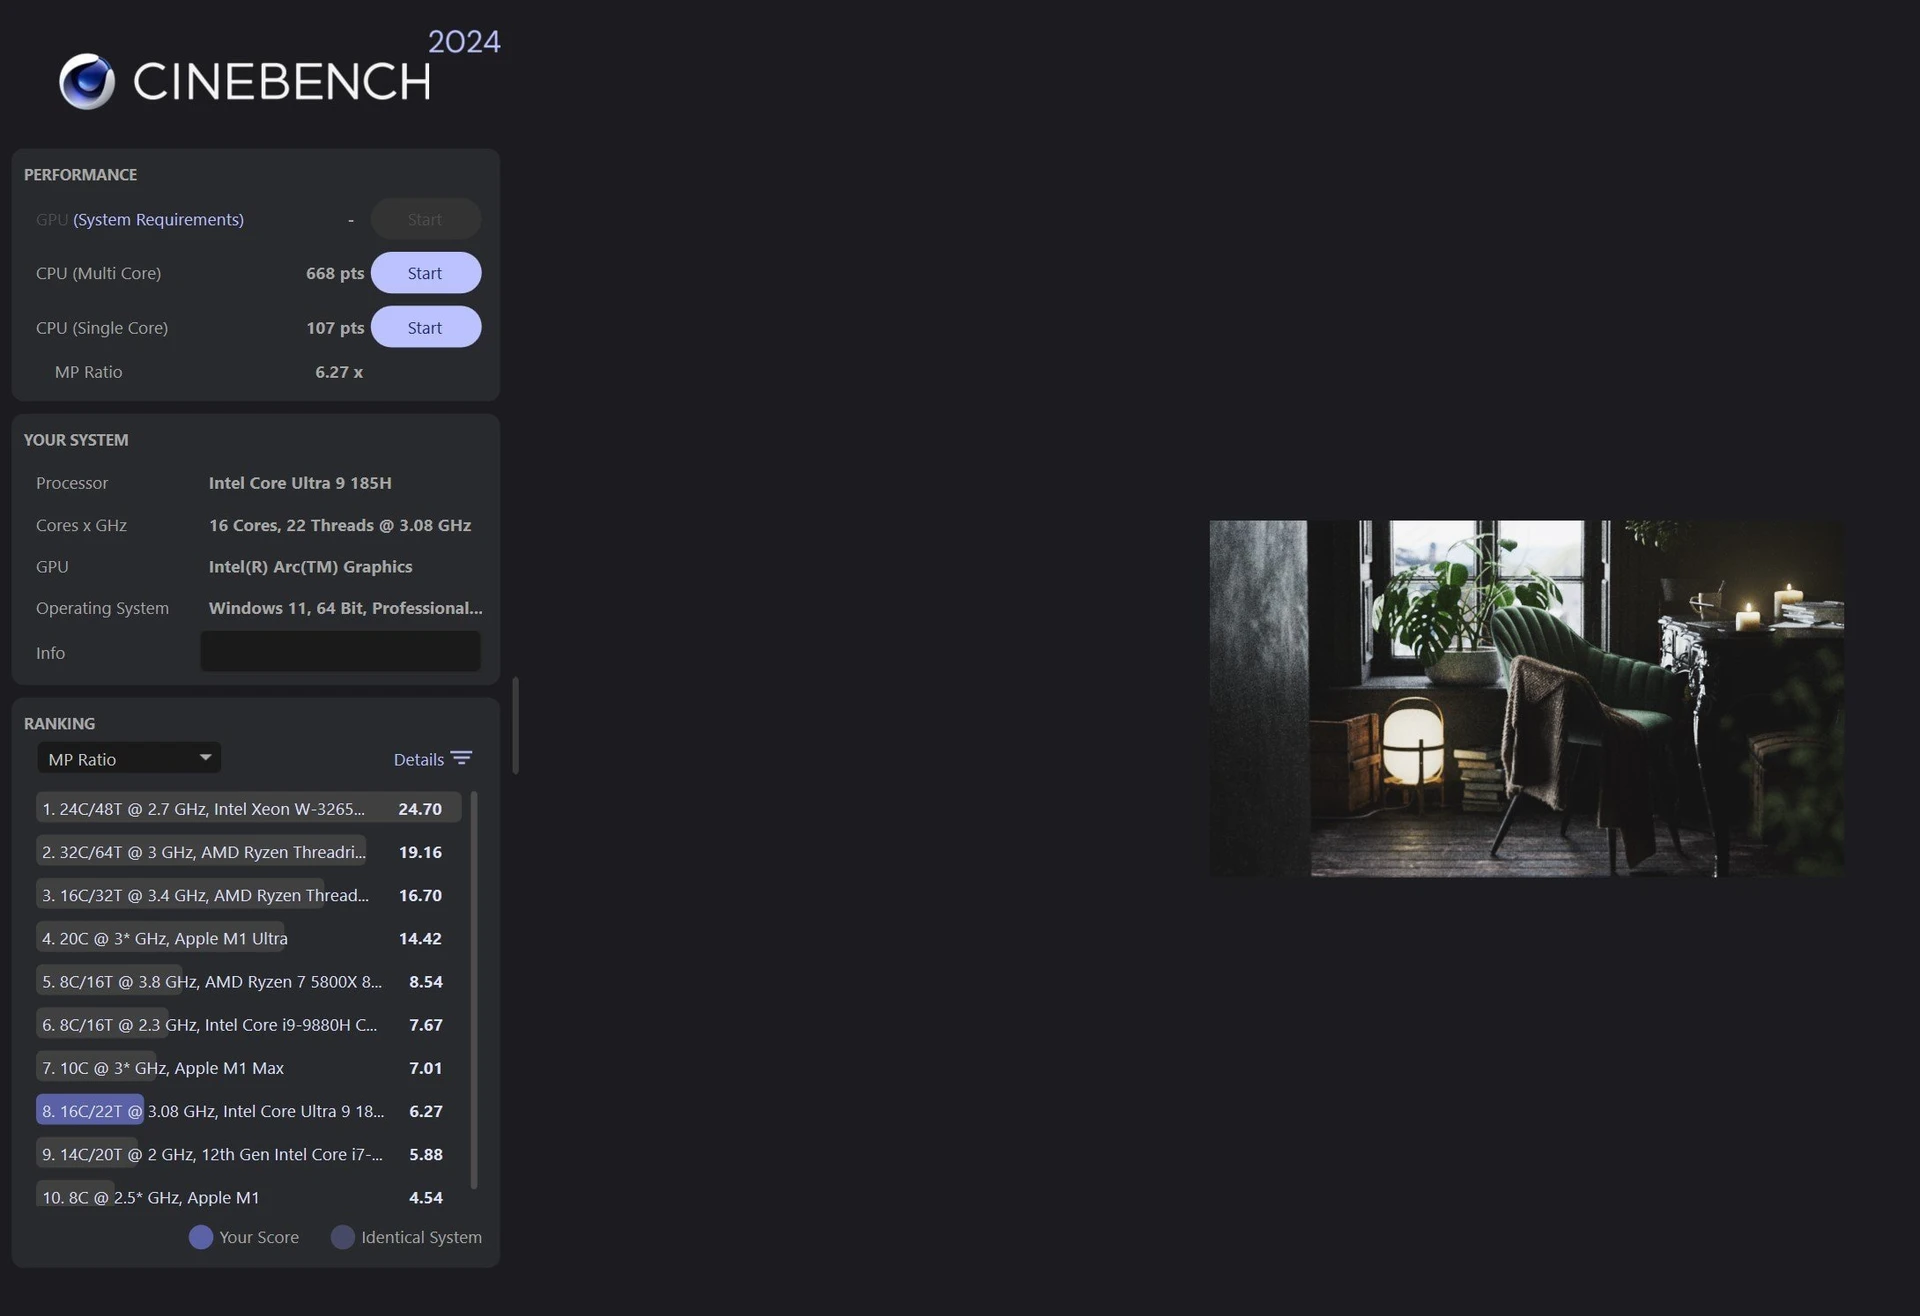Select ranking row Intel Core i9-9880H

pyautogui.click(x=248, y=1024)
